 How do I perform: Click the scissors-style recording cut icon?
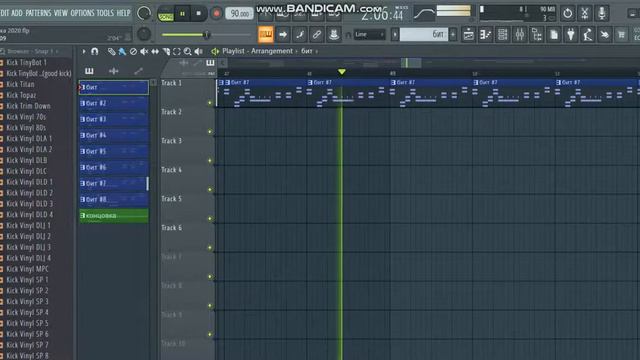584,13
